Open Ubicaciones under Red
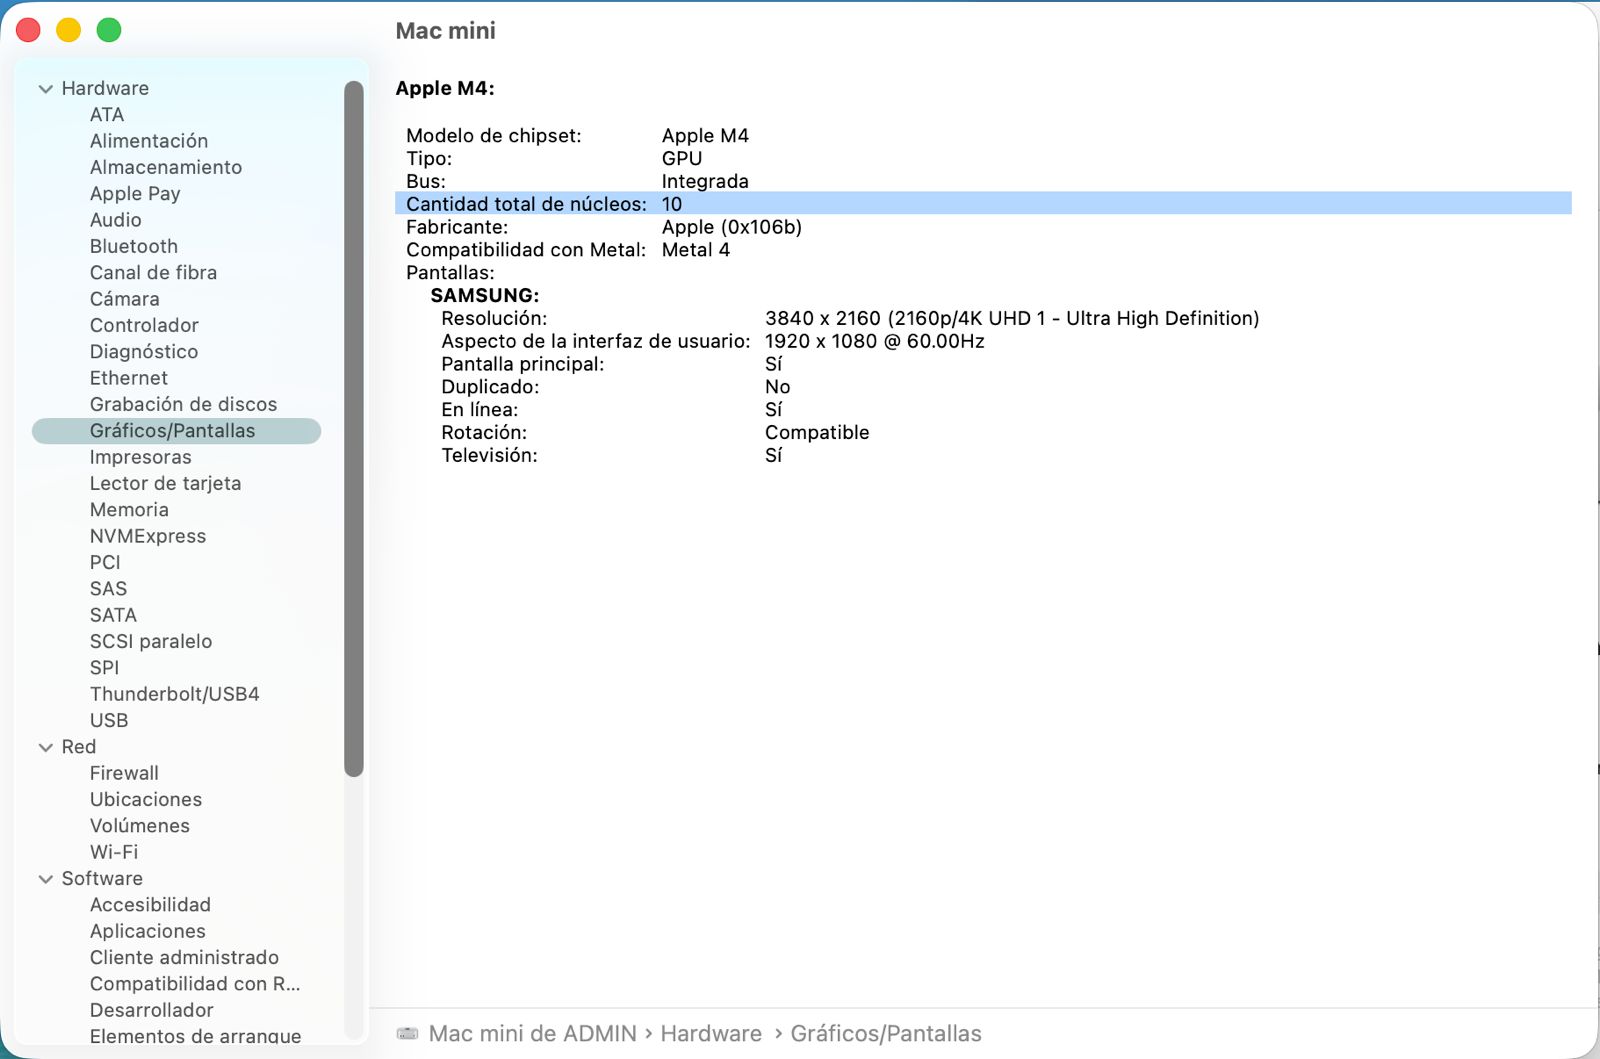The height and width of the screenshot is (1059, 1600). (146, 799)
